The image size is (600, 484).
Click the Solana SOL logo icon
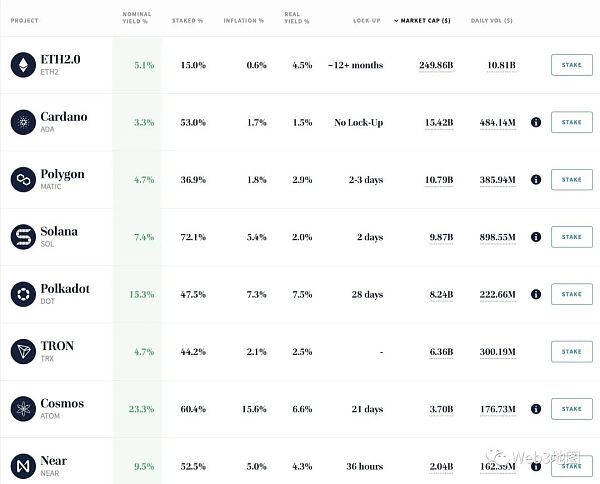click(x=21, y=237)
